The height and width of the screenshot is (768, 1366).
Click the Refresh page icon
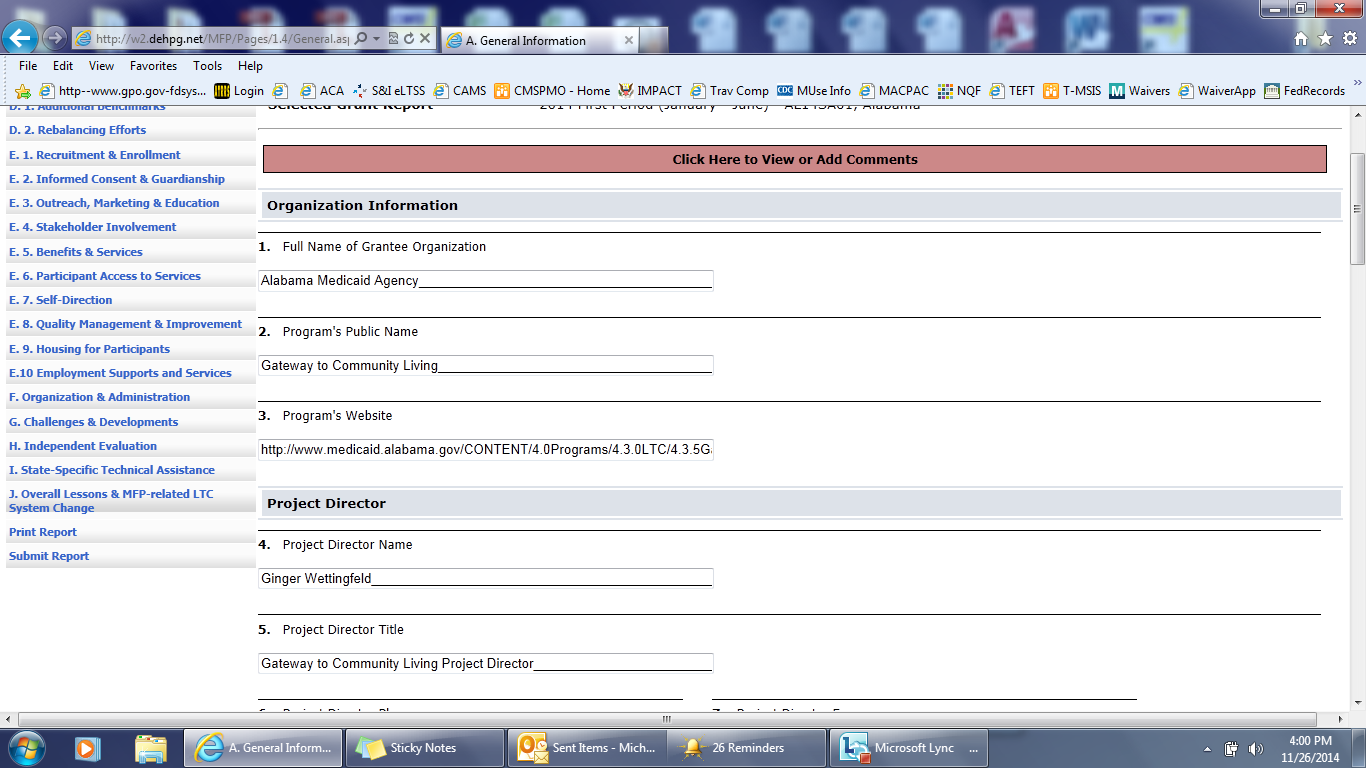pos(409,39)
